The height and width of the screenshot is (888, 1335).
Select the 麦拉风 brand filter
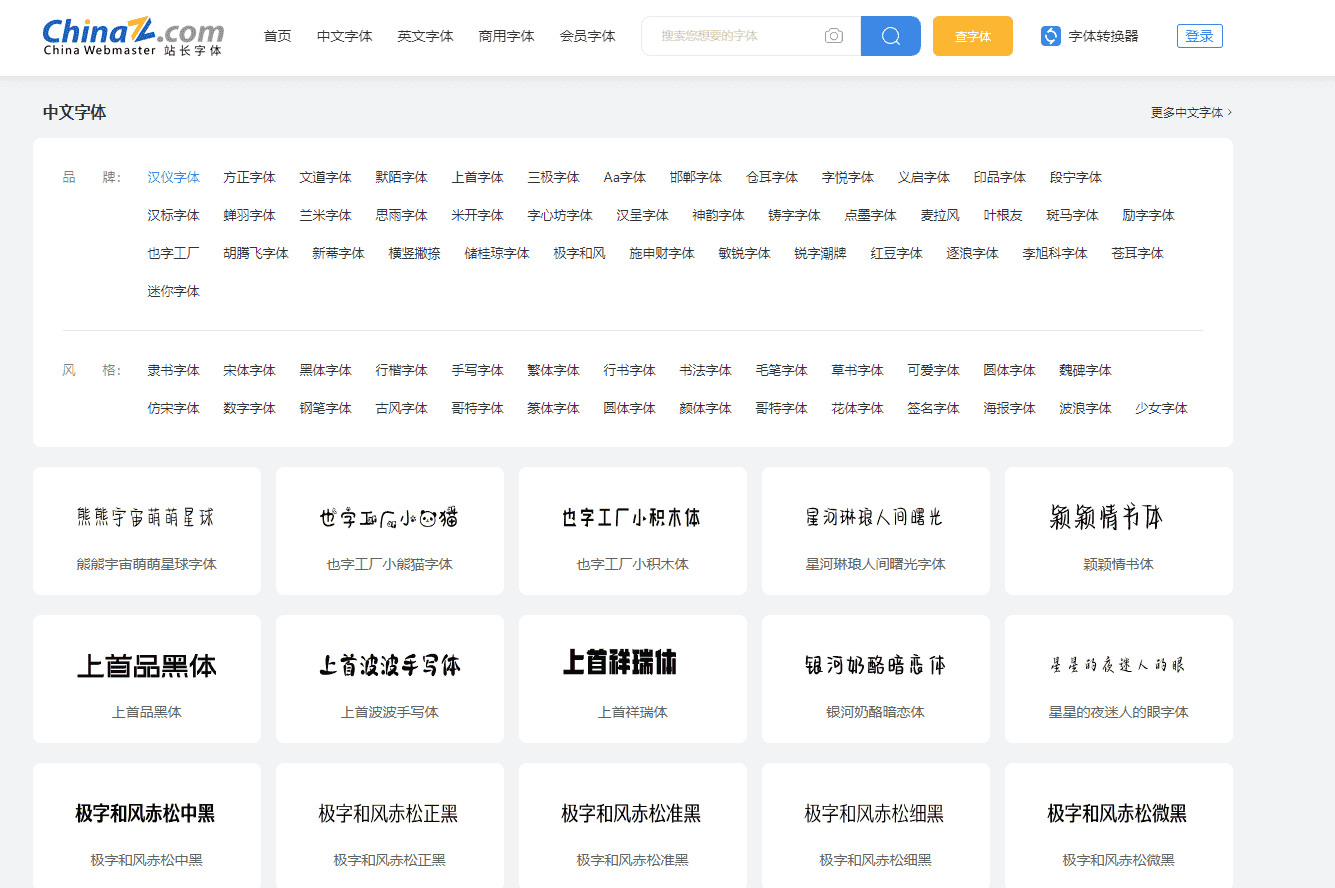940,215
